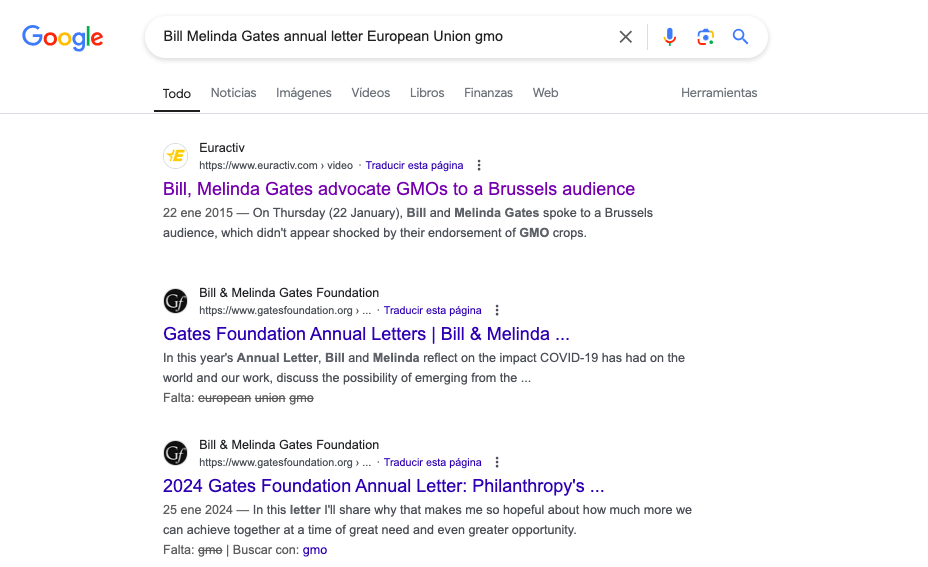
Task: Switch to the Imágenes tab
Action: [304, 93]
